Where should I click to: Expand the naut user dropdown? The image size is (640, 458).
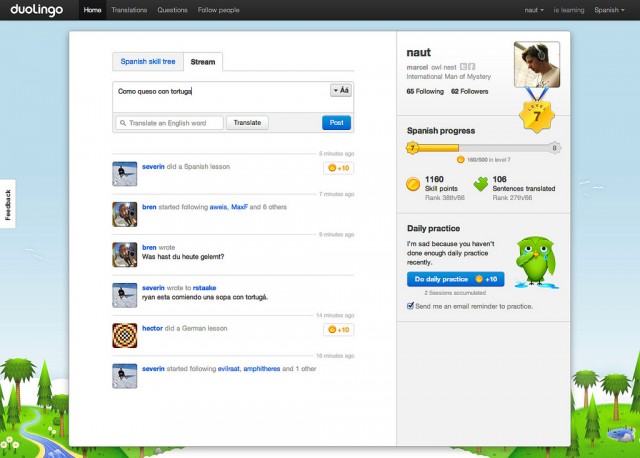click(x=534, y=10)
